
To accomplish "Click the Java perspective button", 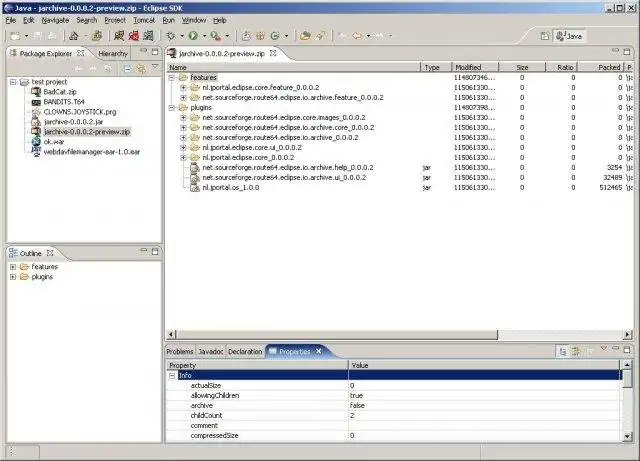I will tap(569, 36).
